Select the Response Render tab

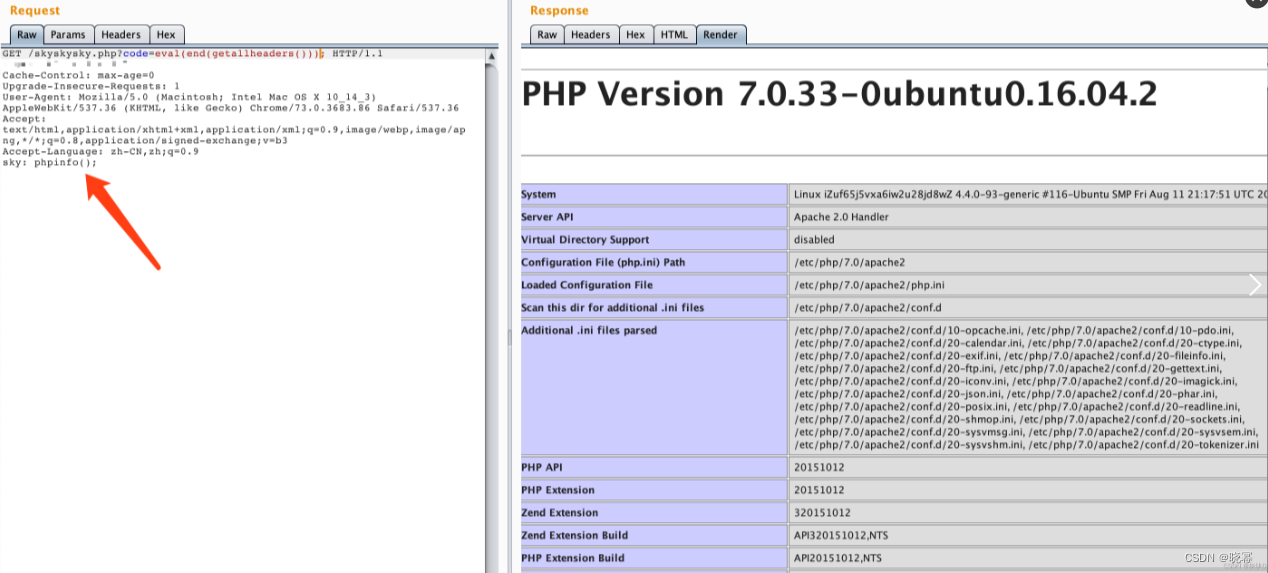pyautogui.click(x=721, y=35)
